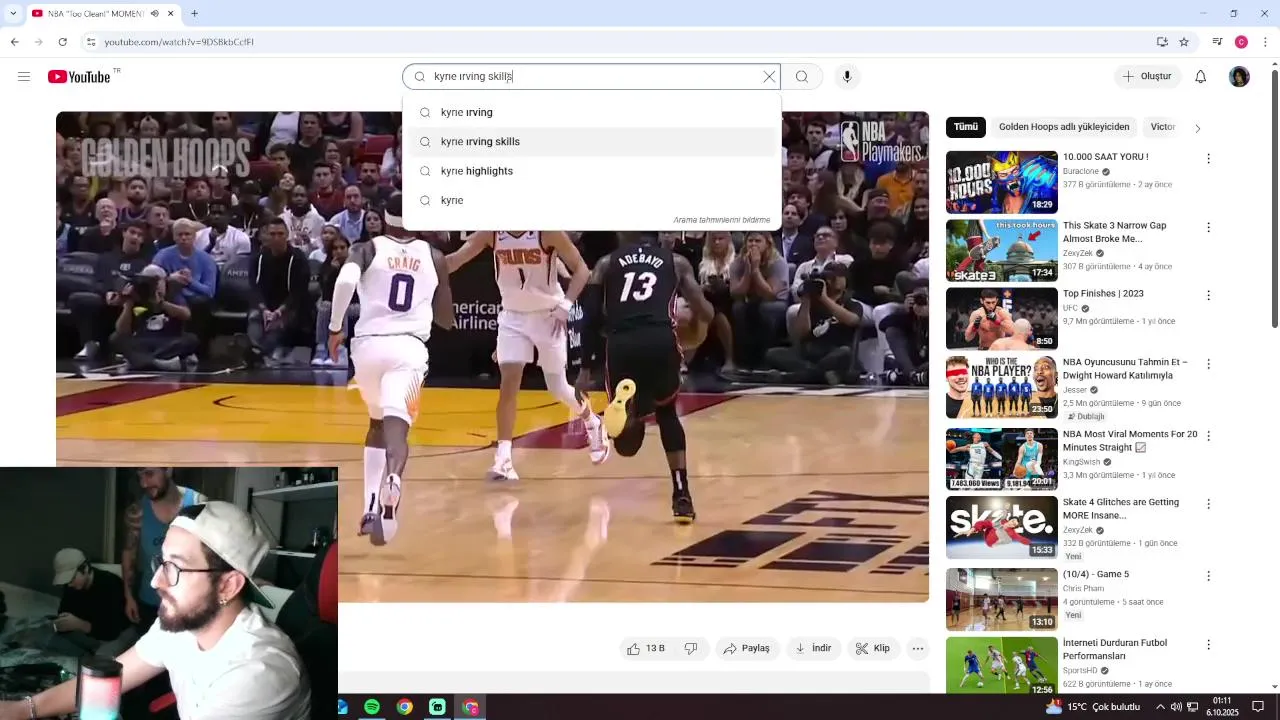1280x720 pixels.
Task: View site information icon in address bar
Action: (x=91, y=42)
